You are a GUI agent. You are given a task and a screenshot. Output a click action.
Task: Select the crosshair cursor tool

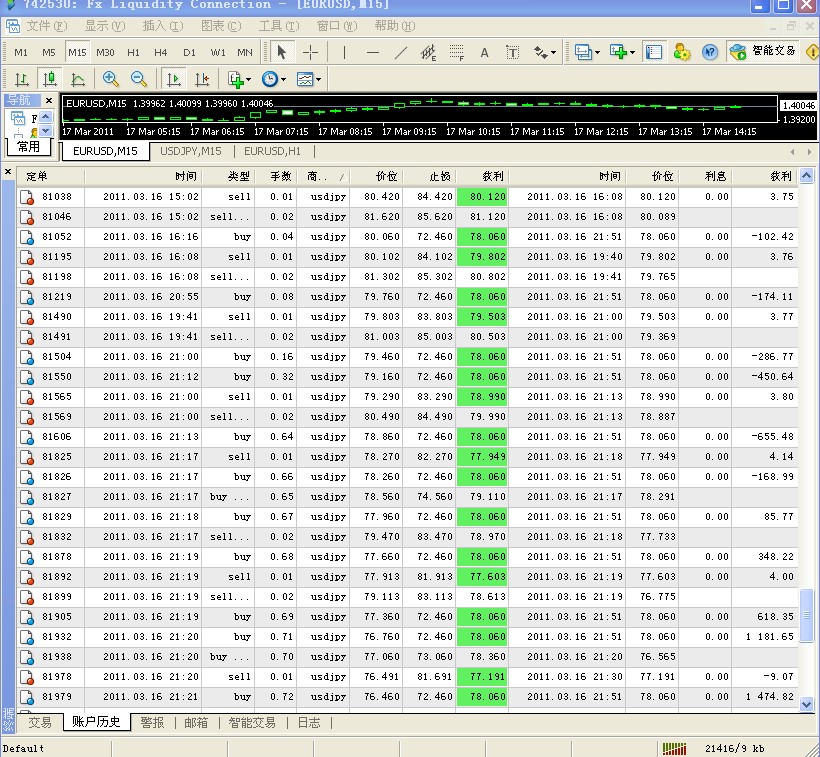point(311,52)
